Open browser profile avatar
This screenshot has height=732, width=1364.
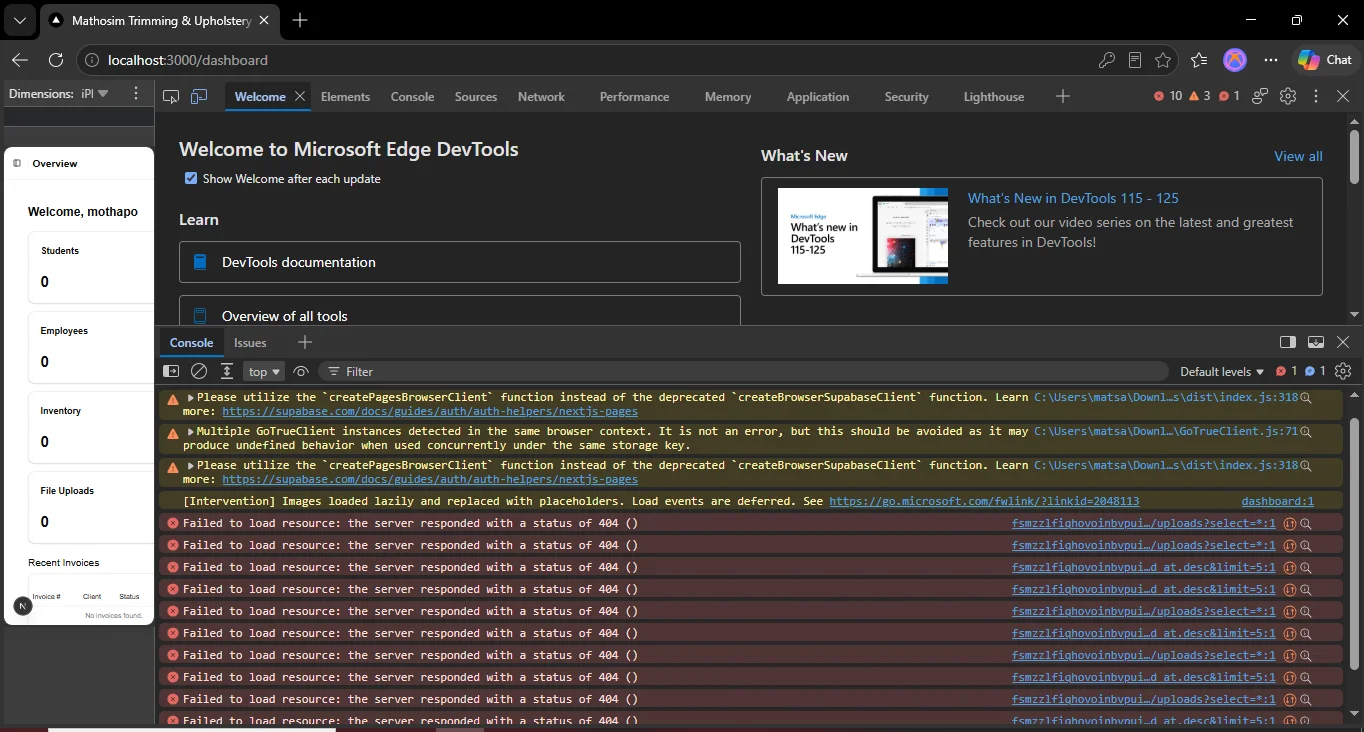pyautogui.click(x=1236, y=60)
